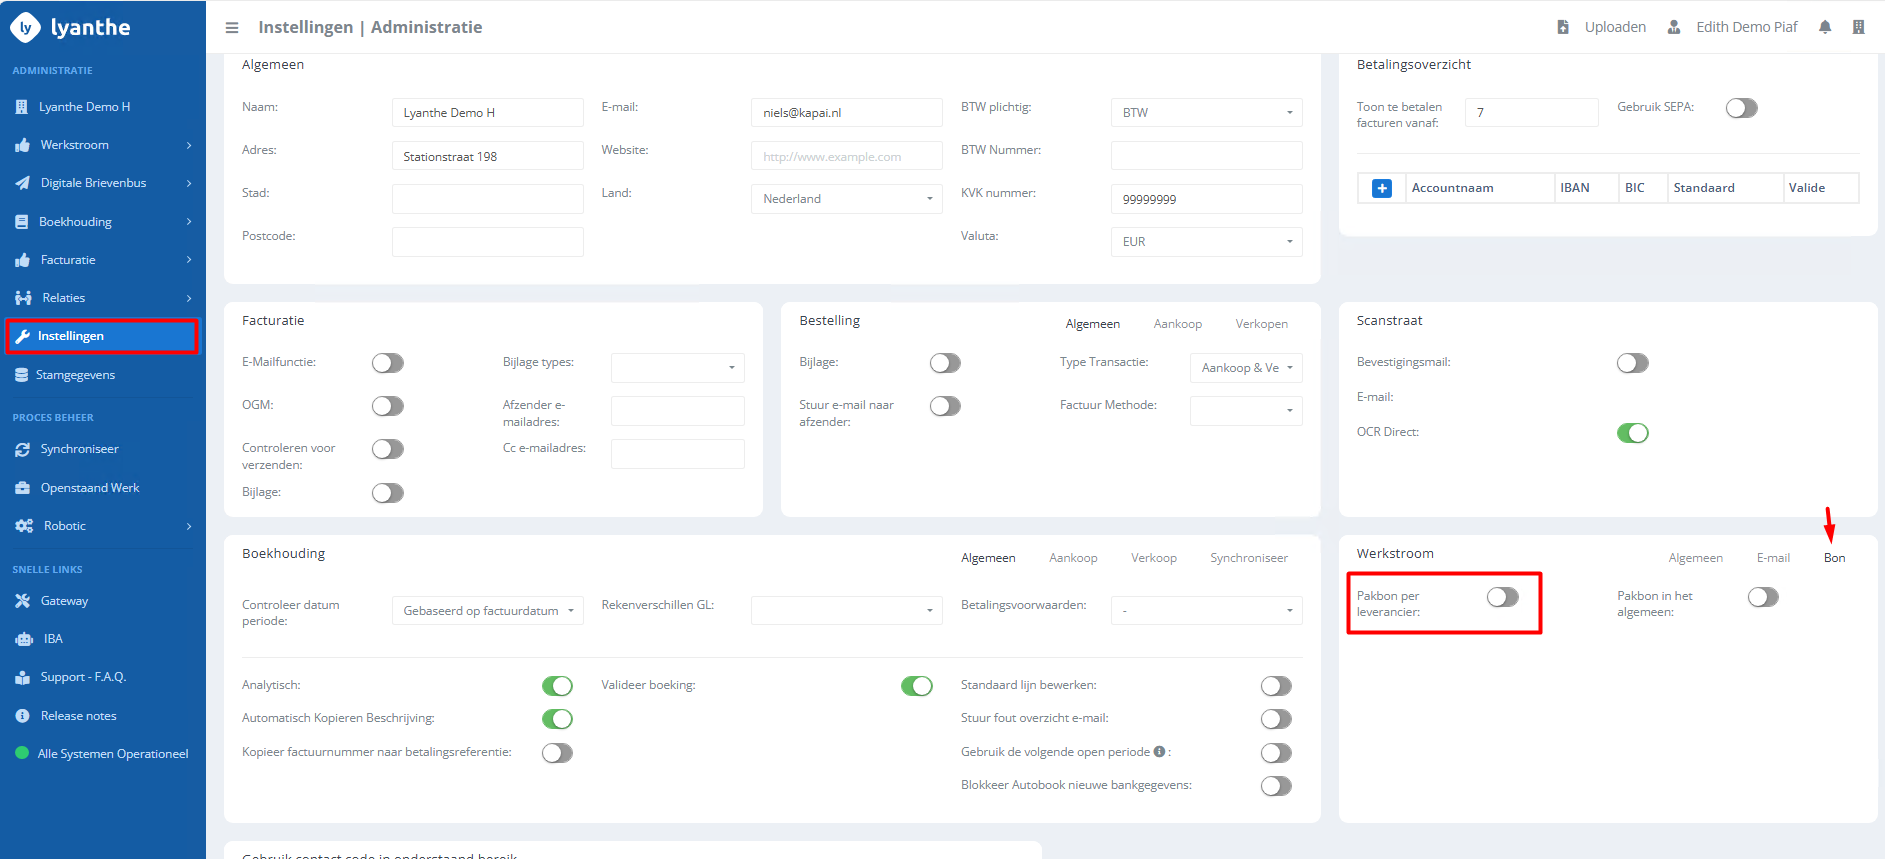Click the hamburger menu icon
Image resolution: width=1885 pixels, height=859 pixels.
pyautogui.click(x=232, y=28)
